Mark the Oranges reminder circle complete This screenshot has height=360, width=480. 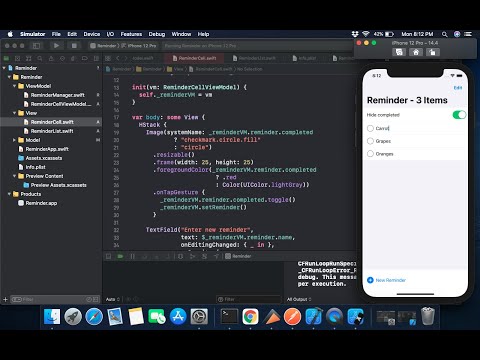[370, 154]
